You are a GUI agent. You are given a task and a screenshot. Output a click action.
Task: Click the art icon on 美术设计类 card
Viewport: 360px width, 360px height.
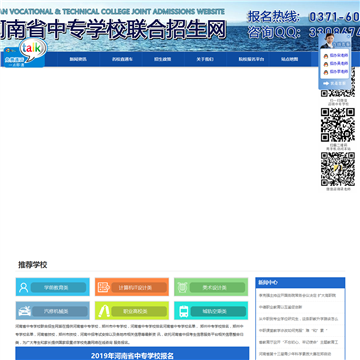[x=182, y=287]
